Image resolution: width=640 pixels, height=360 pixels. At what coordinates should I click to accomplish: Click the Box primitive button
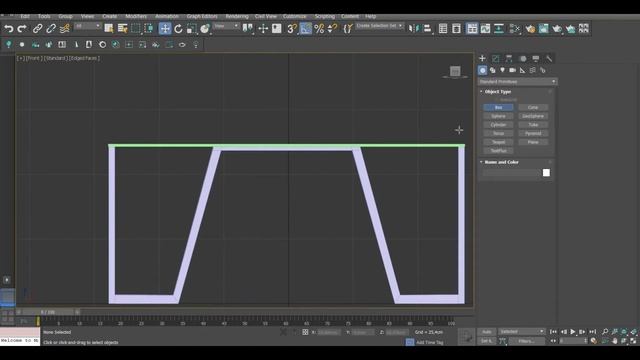click(x=498, y=107)
